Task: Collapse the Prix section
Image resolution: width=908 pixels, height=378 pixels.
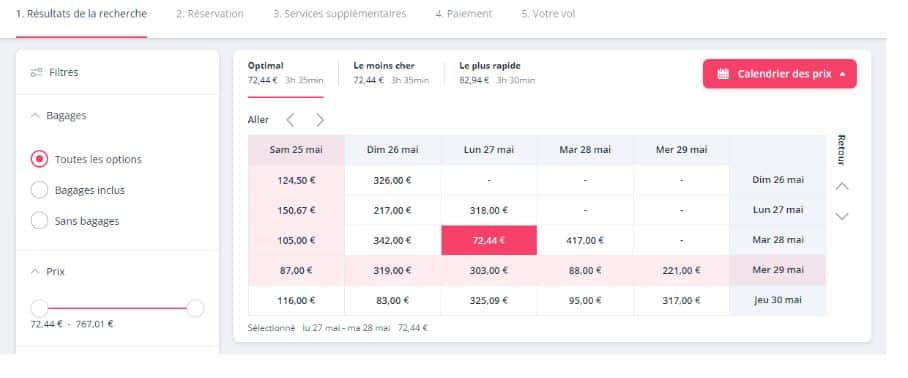Action: coord(35,271)
